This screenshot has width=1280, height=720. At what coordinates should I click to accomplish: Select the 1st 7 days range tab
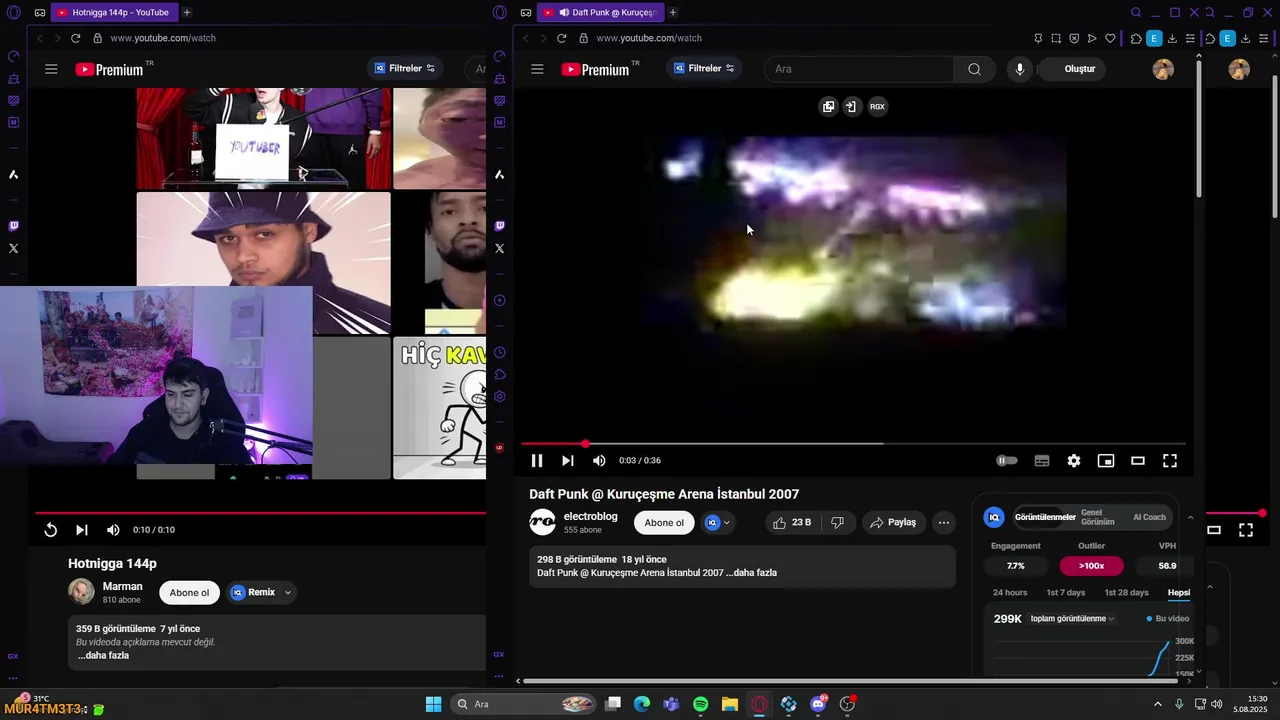click(1066, 593)
